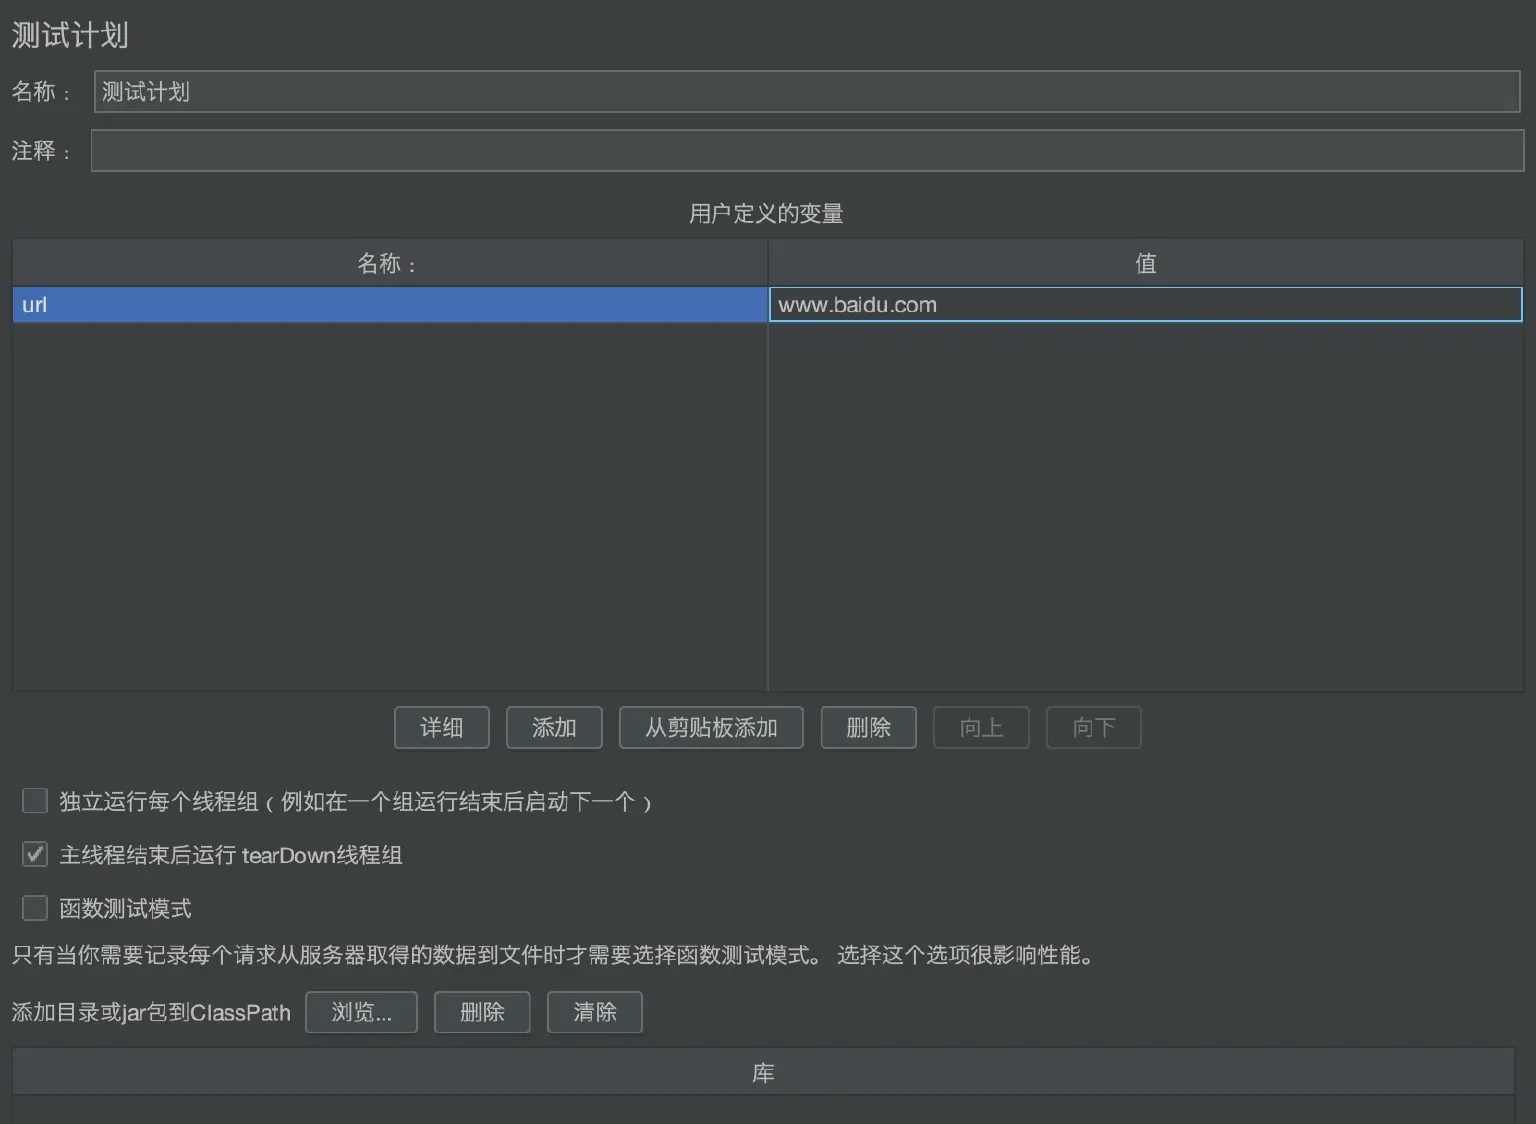Disable 主线程结束后运行 tearDown线程组 checkbox

click(x=35, y=854)
